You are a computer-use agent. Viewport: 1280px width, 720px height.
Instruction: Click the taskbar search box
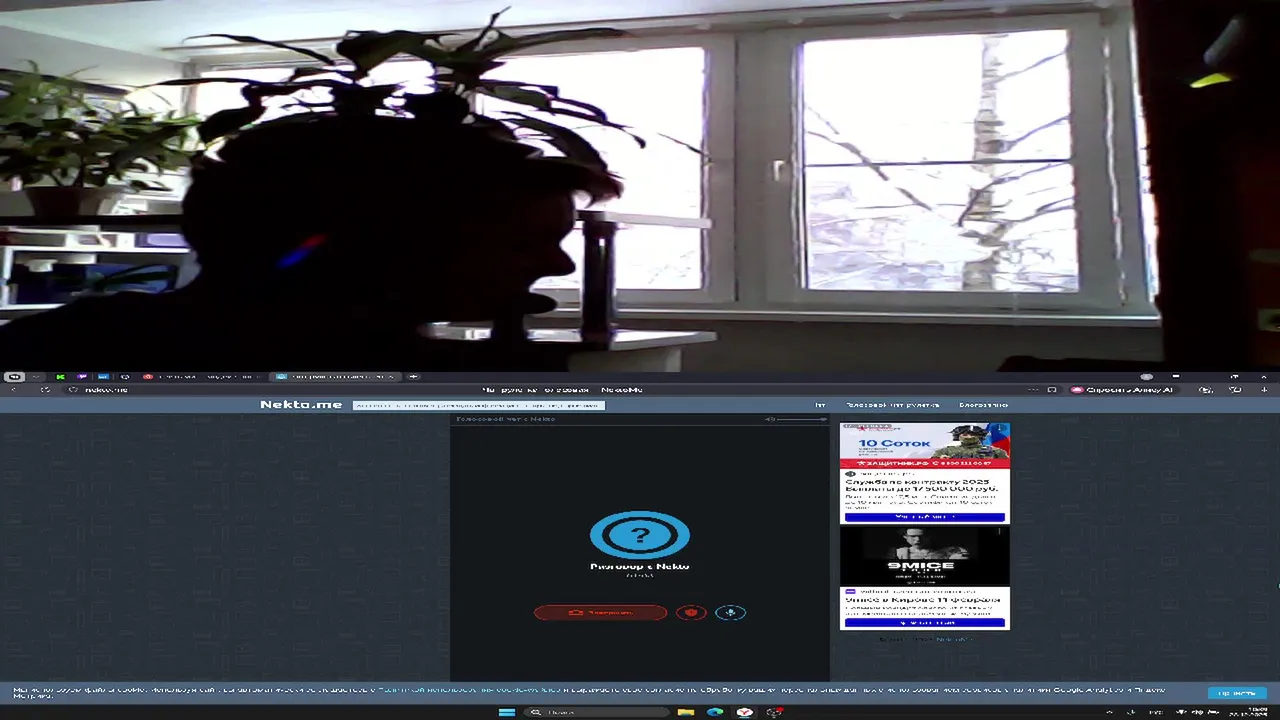click(598, 712)
